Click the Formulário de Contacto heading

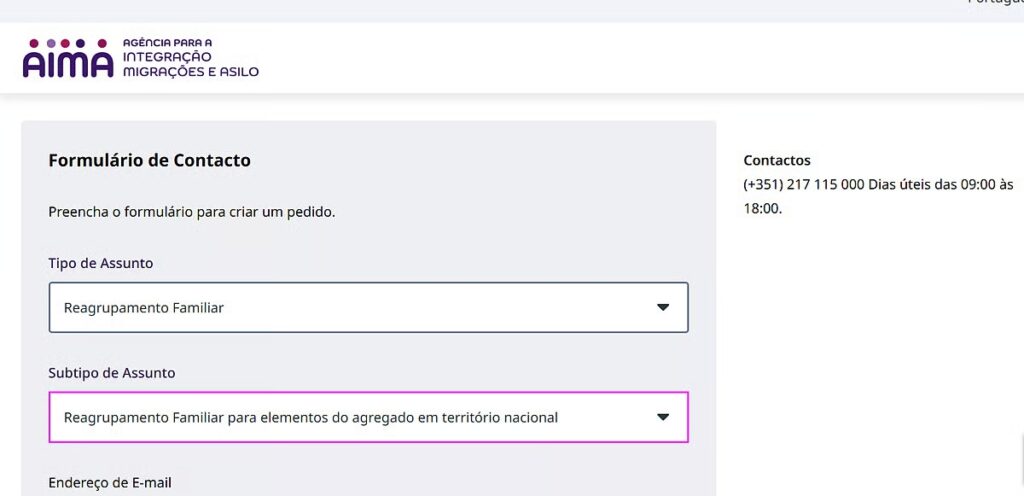[150, 160]
